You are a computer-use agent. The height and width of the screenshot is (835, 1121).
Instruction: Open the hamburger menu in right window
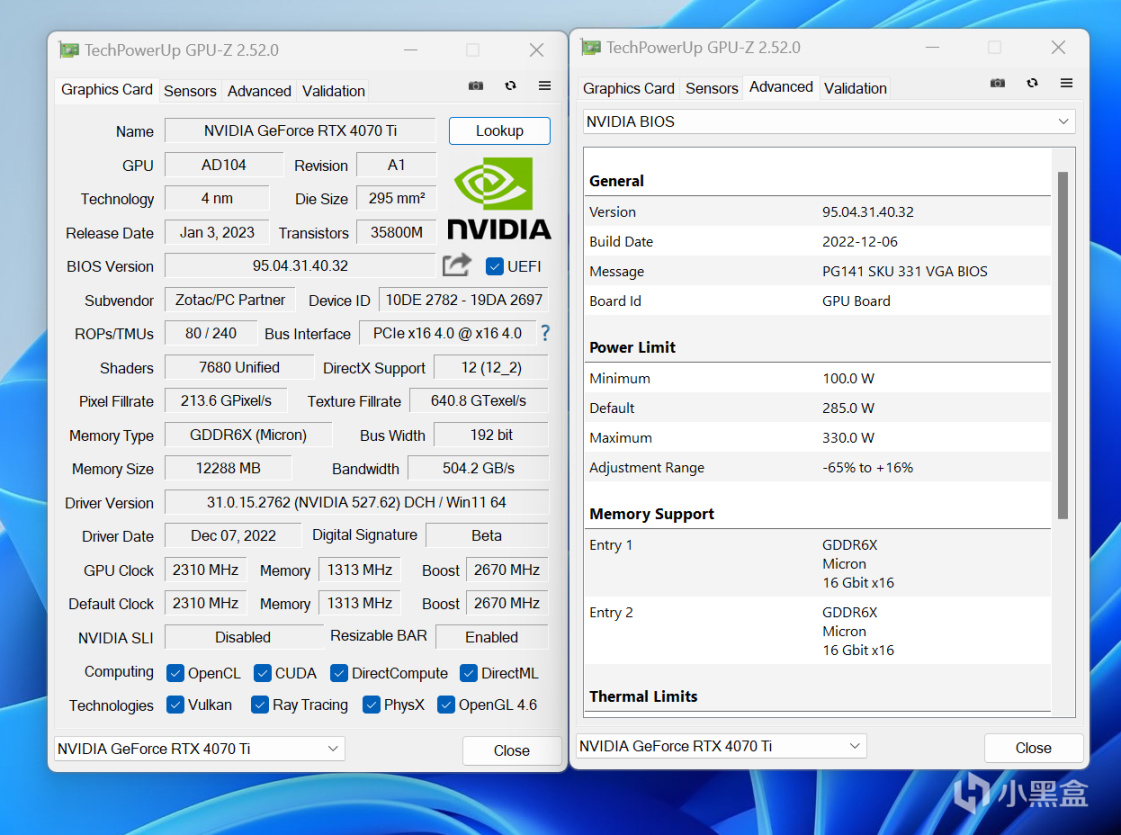[1067, 83]
